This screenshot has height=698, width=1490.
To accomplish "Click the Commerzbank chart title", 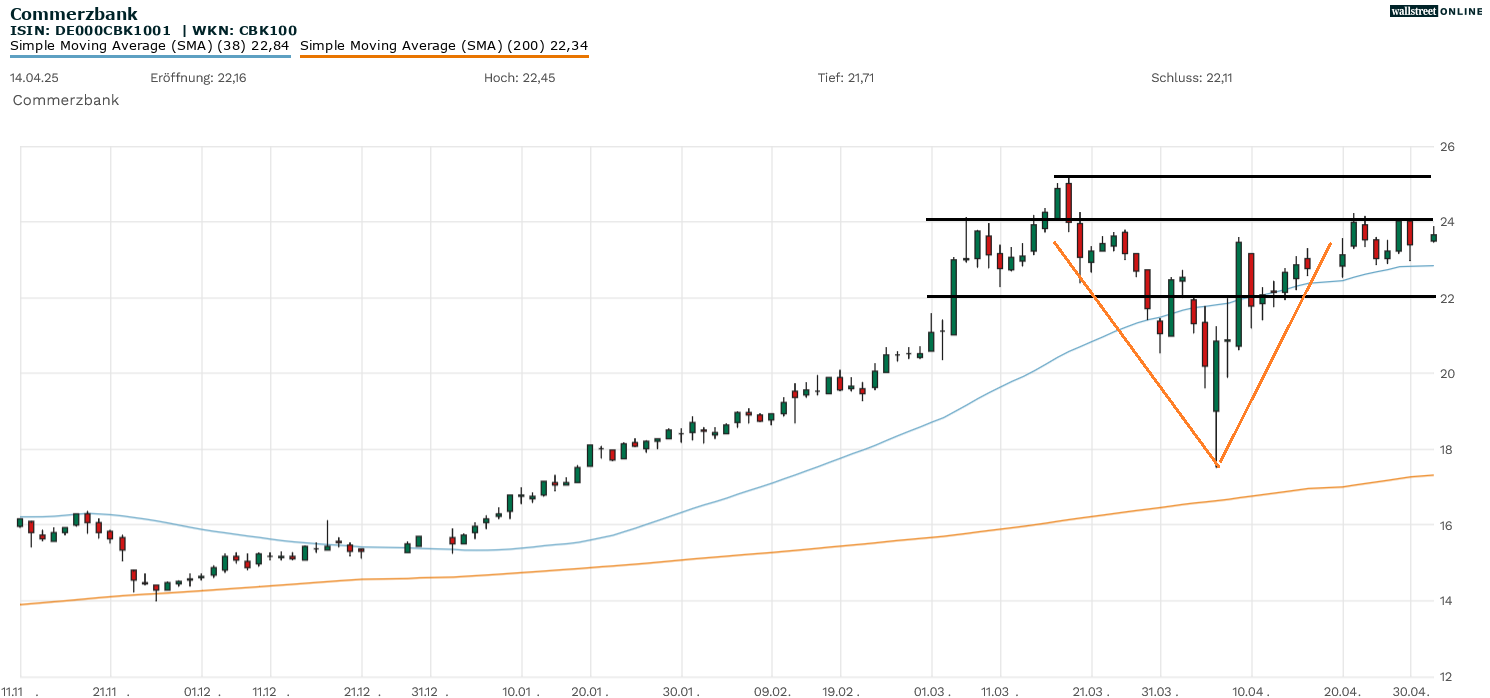I will [x=74, y=14].
